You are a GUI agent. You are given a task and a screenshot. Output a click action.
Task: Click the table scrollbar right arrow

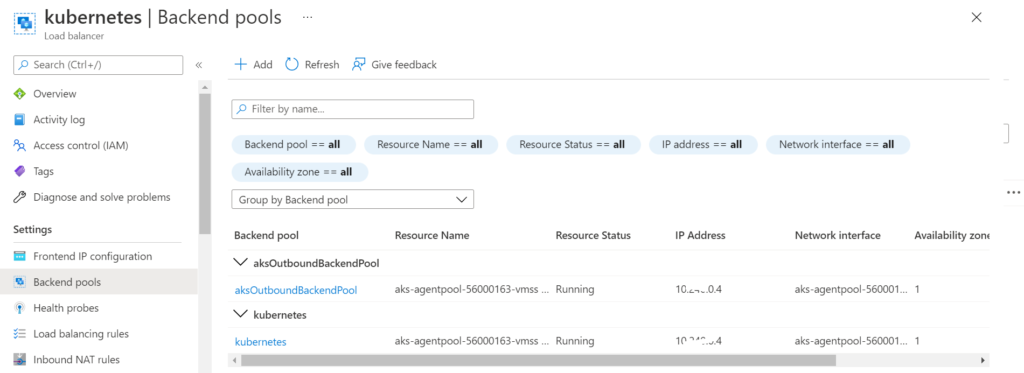coord(983,360)
